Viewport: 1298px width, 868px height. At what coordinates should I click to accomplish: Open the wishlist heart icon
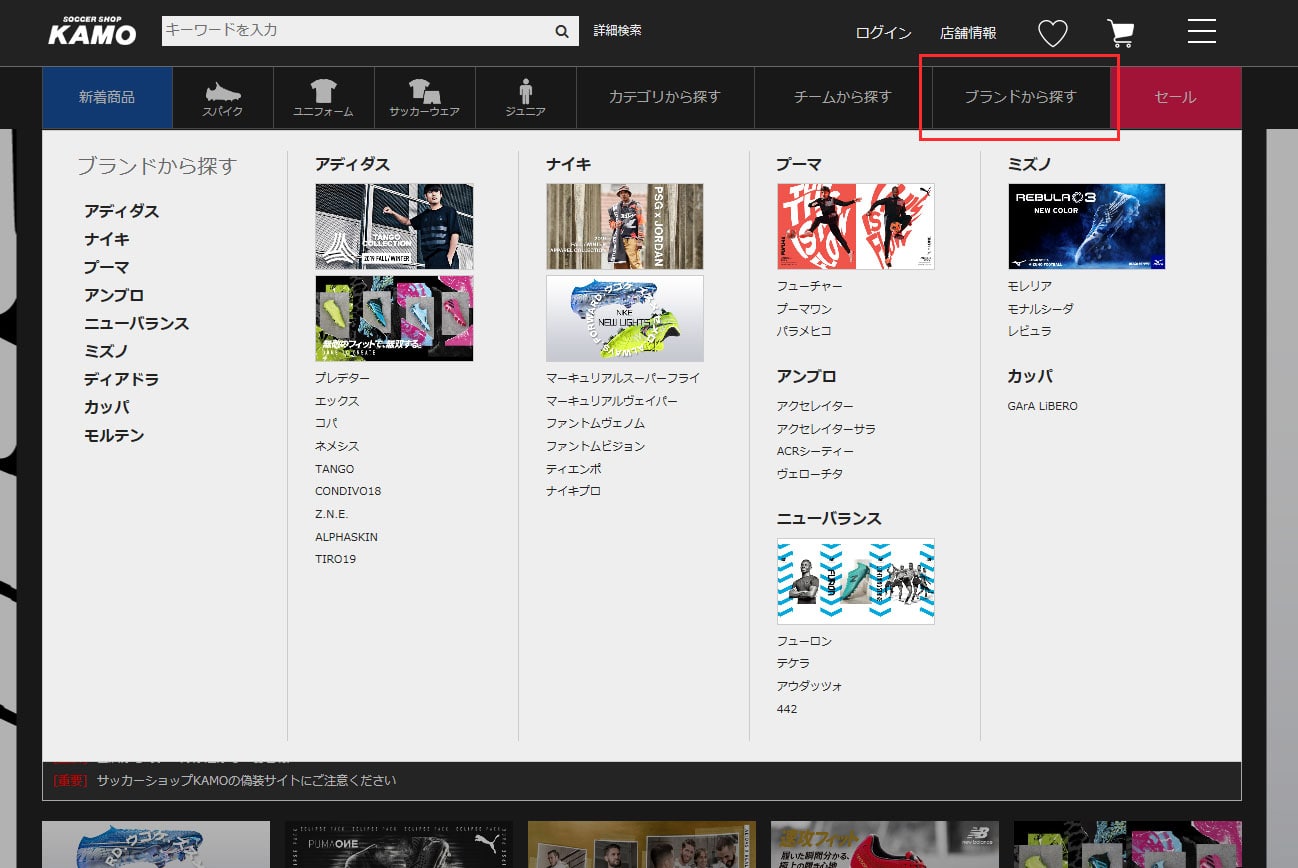coord(1052,33)
